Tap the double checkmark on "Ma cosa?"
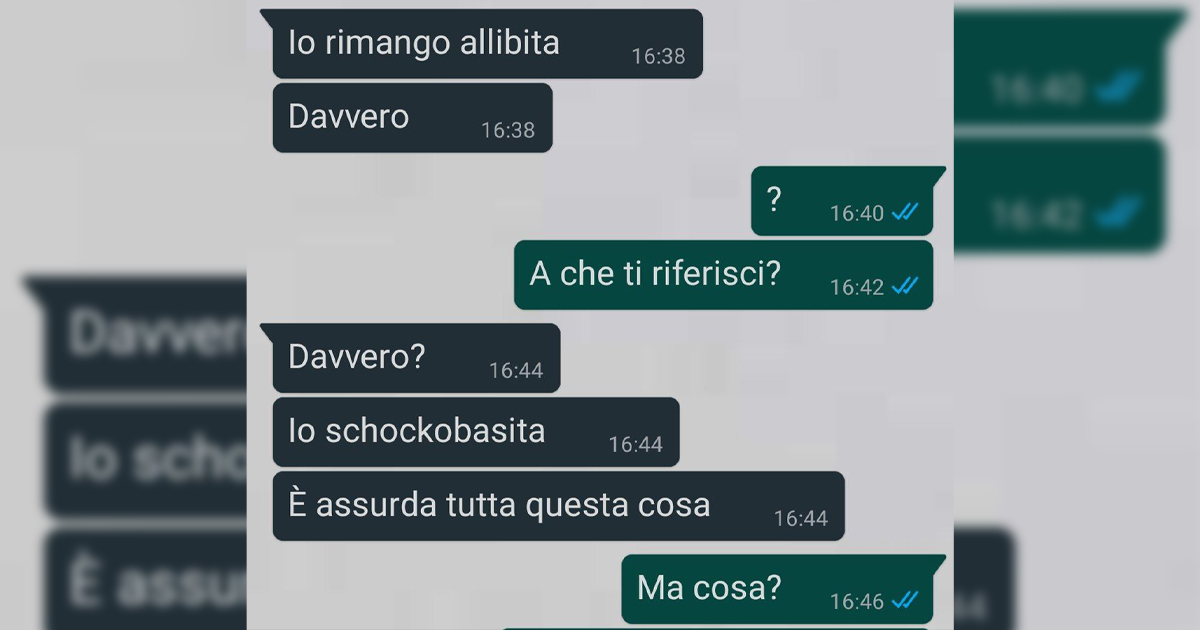Viewport: 1200px width, 630px height. click(905, 600)
